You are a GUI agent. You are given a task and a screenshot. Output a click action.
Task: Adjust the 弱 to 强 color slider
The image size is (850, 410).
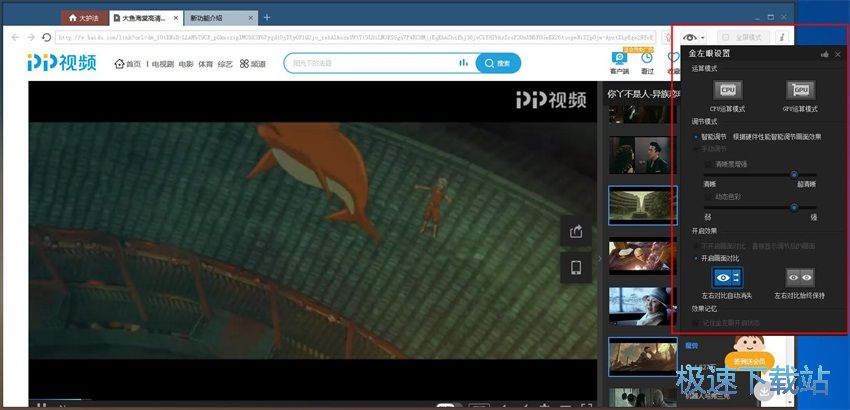(x=759, y=207)
